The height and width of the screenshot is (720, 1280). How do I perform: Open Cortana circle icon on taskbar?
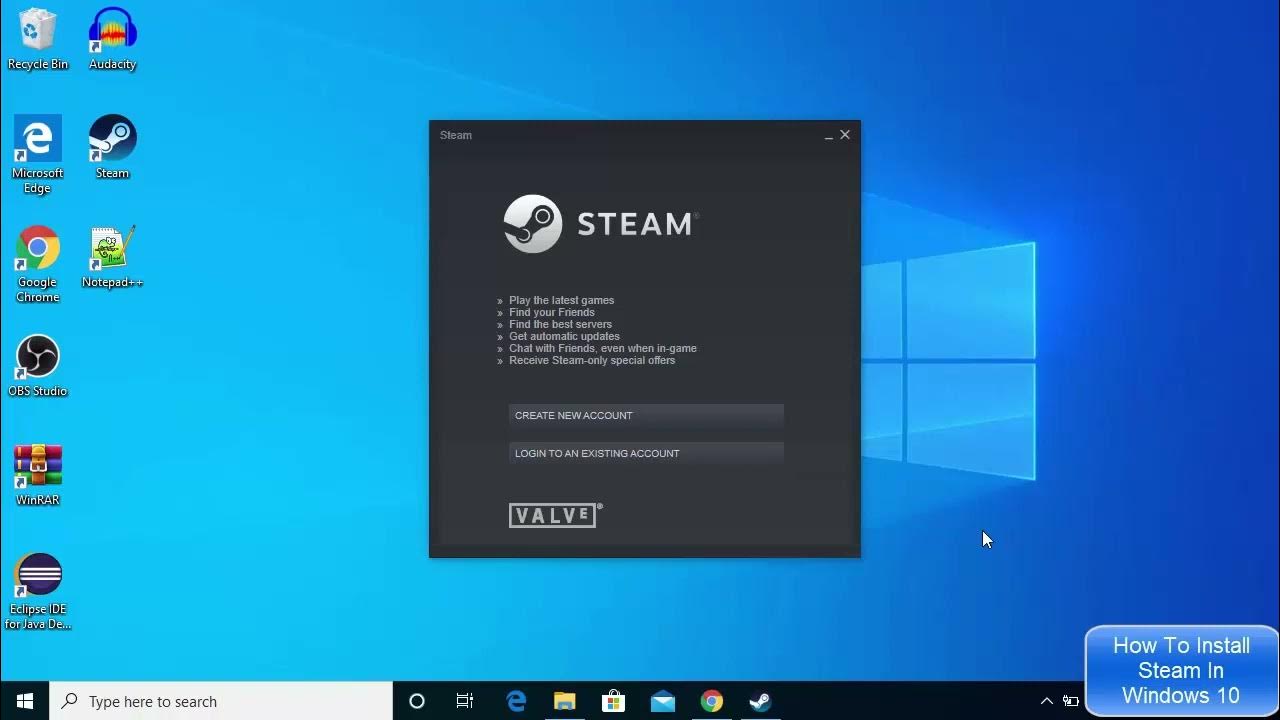417,701
